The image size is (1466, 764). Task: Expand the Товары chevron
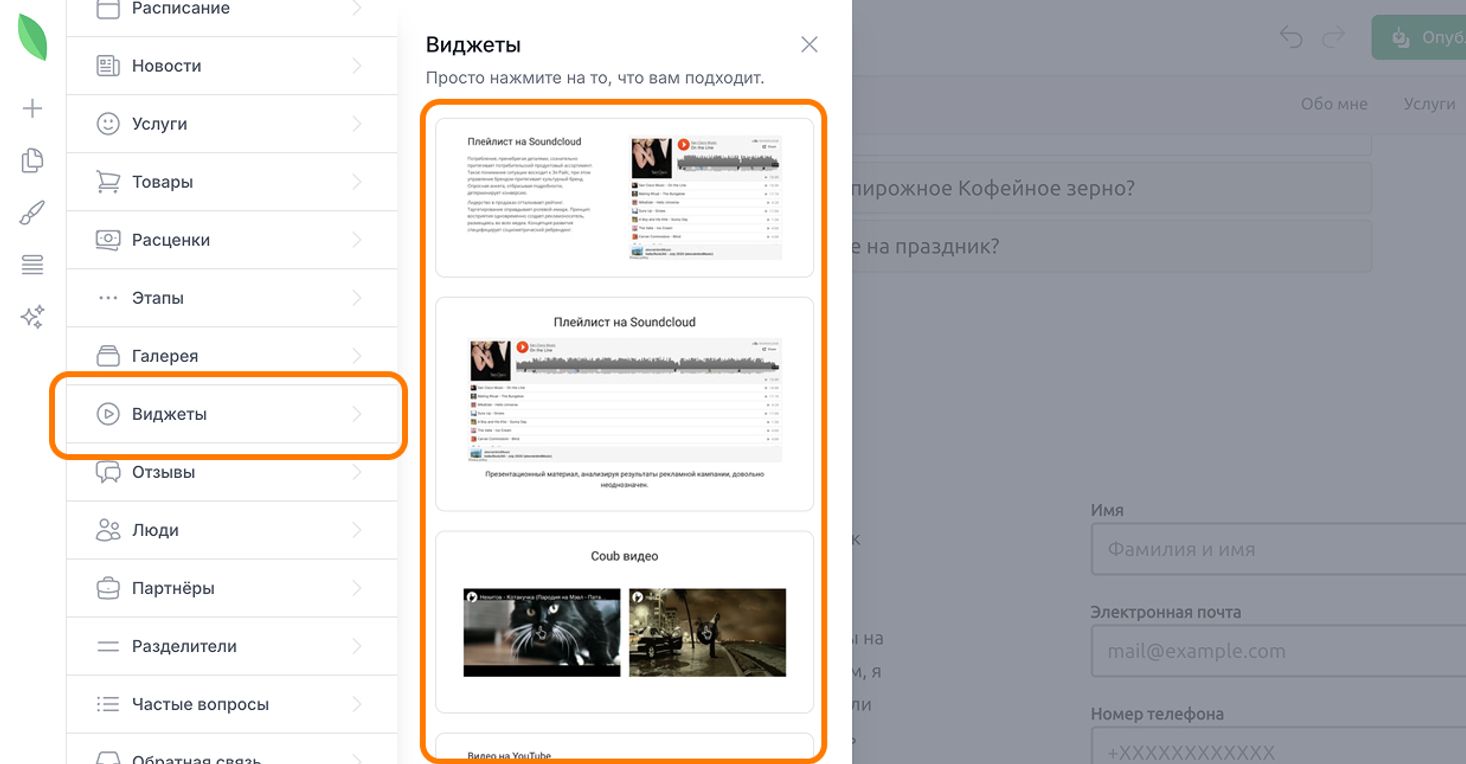tap(357, 182)
